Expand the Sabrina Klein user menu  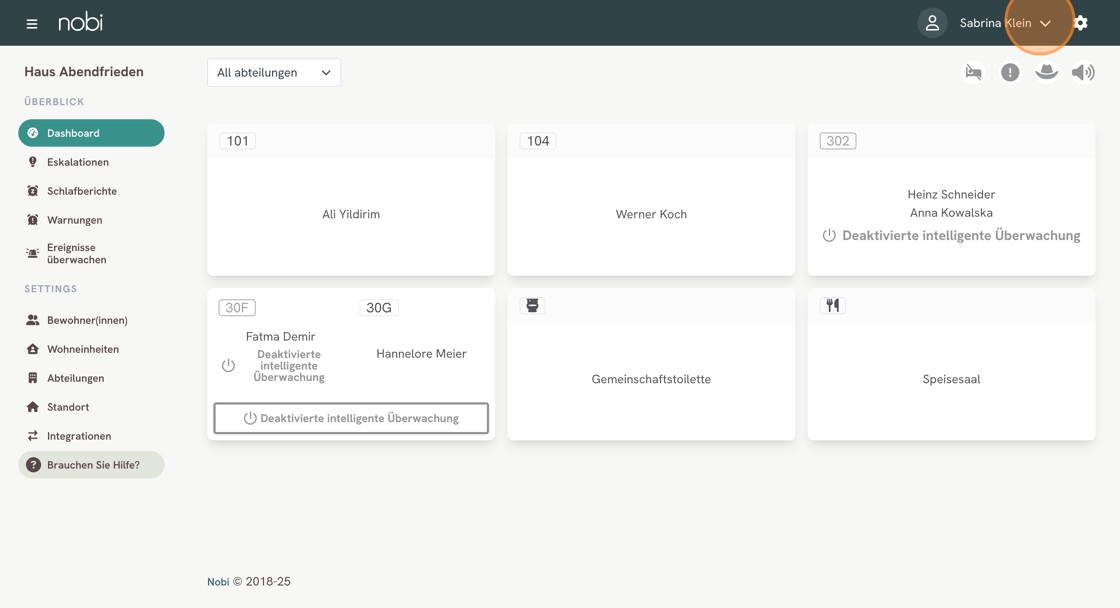[1005, 23]
